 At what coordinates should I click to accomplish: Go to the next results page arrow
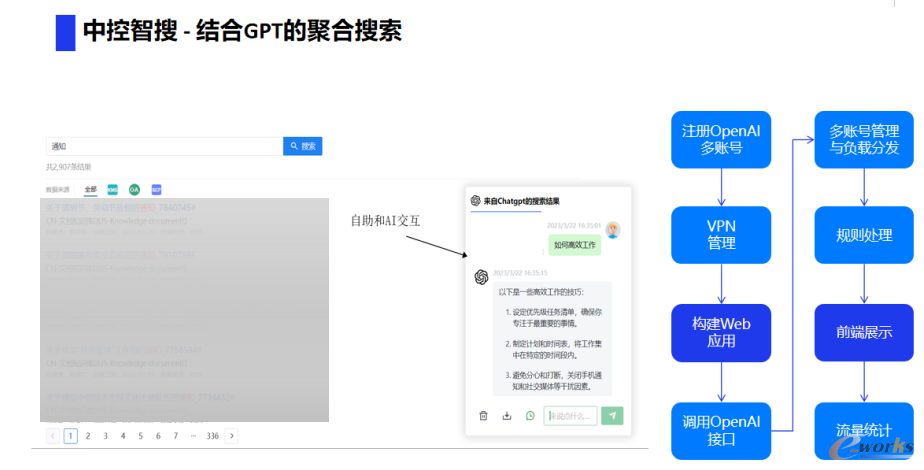pos(232,436)
